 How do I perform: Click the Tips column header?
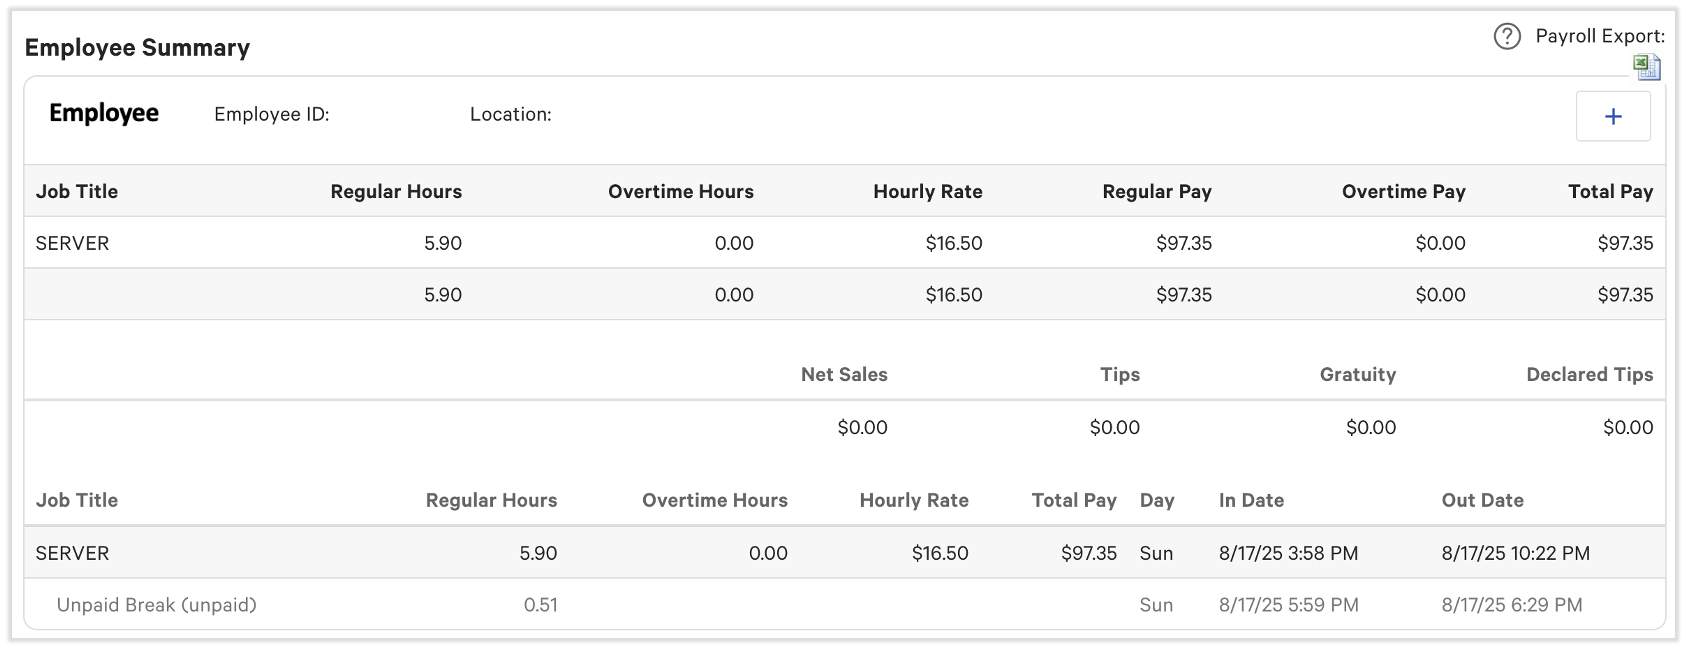(x=1119, y=375)
